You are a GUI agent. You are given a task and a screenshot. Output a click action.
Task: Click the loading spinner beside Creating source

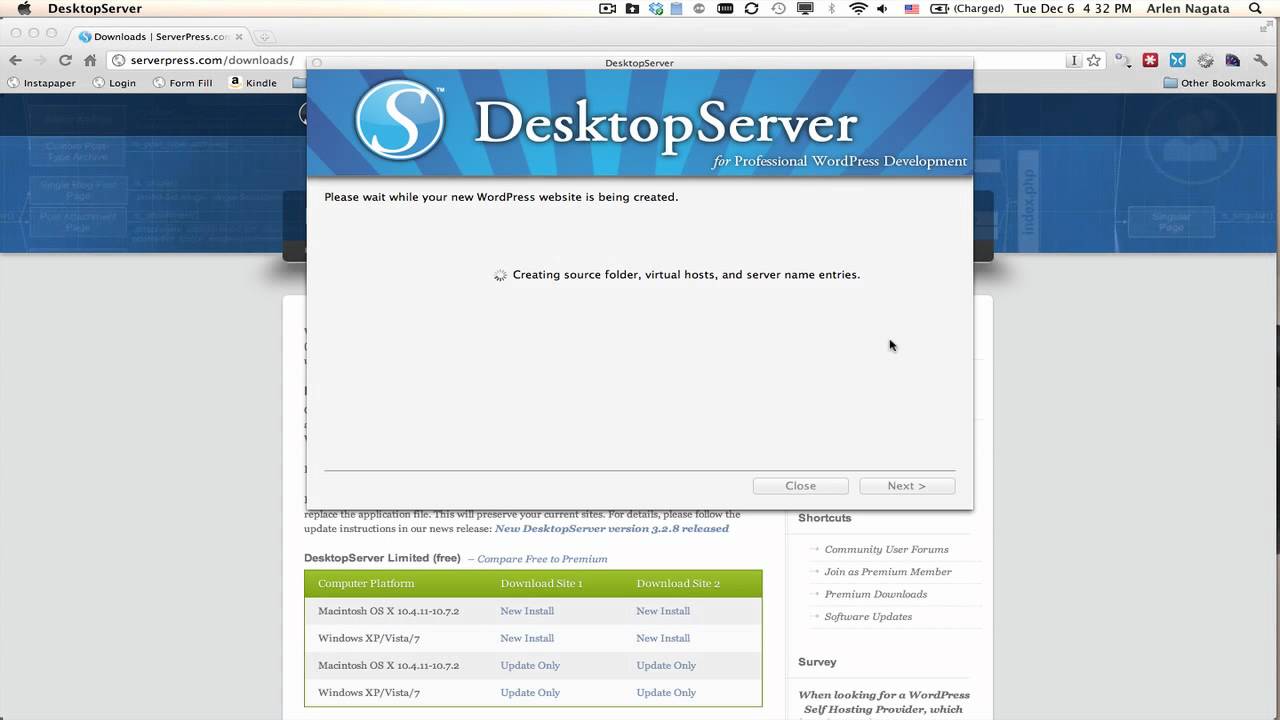tap(500, 275)
